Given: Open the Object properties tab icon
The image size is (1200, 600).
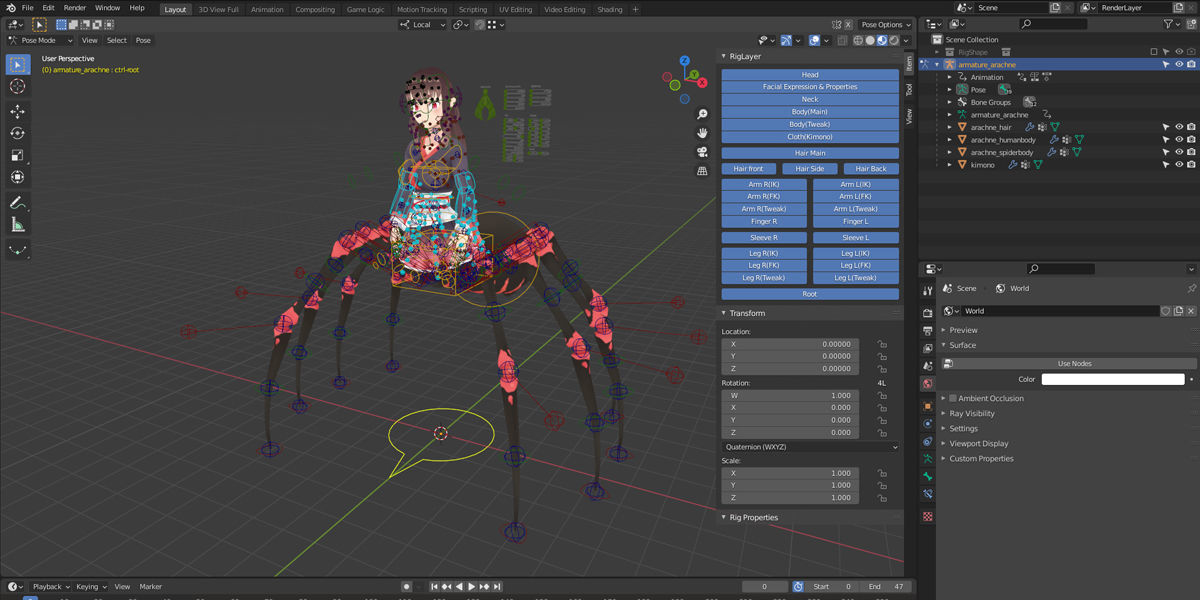Looking at the screenshot, I should (x=928, y=406).
